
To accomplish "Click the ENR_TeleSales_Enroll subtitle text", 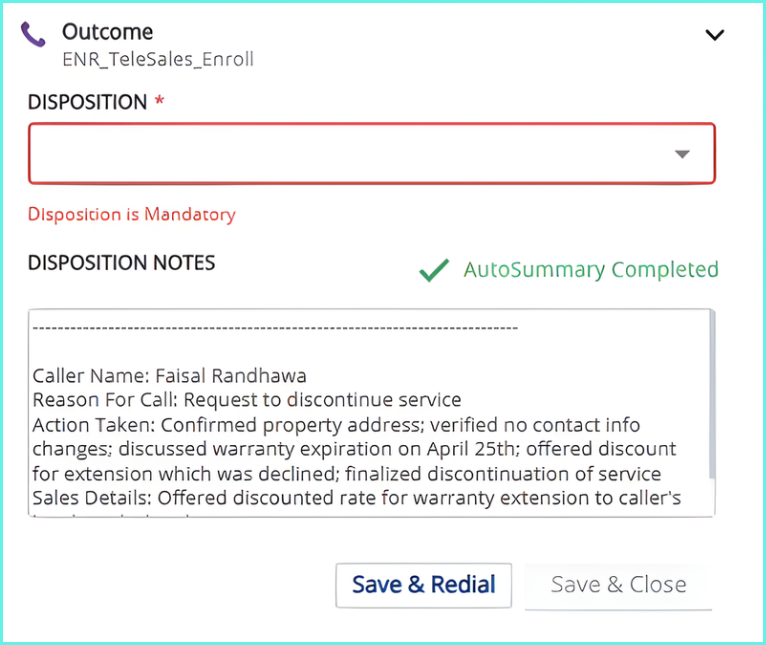I will (158, 59).
